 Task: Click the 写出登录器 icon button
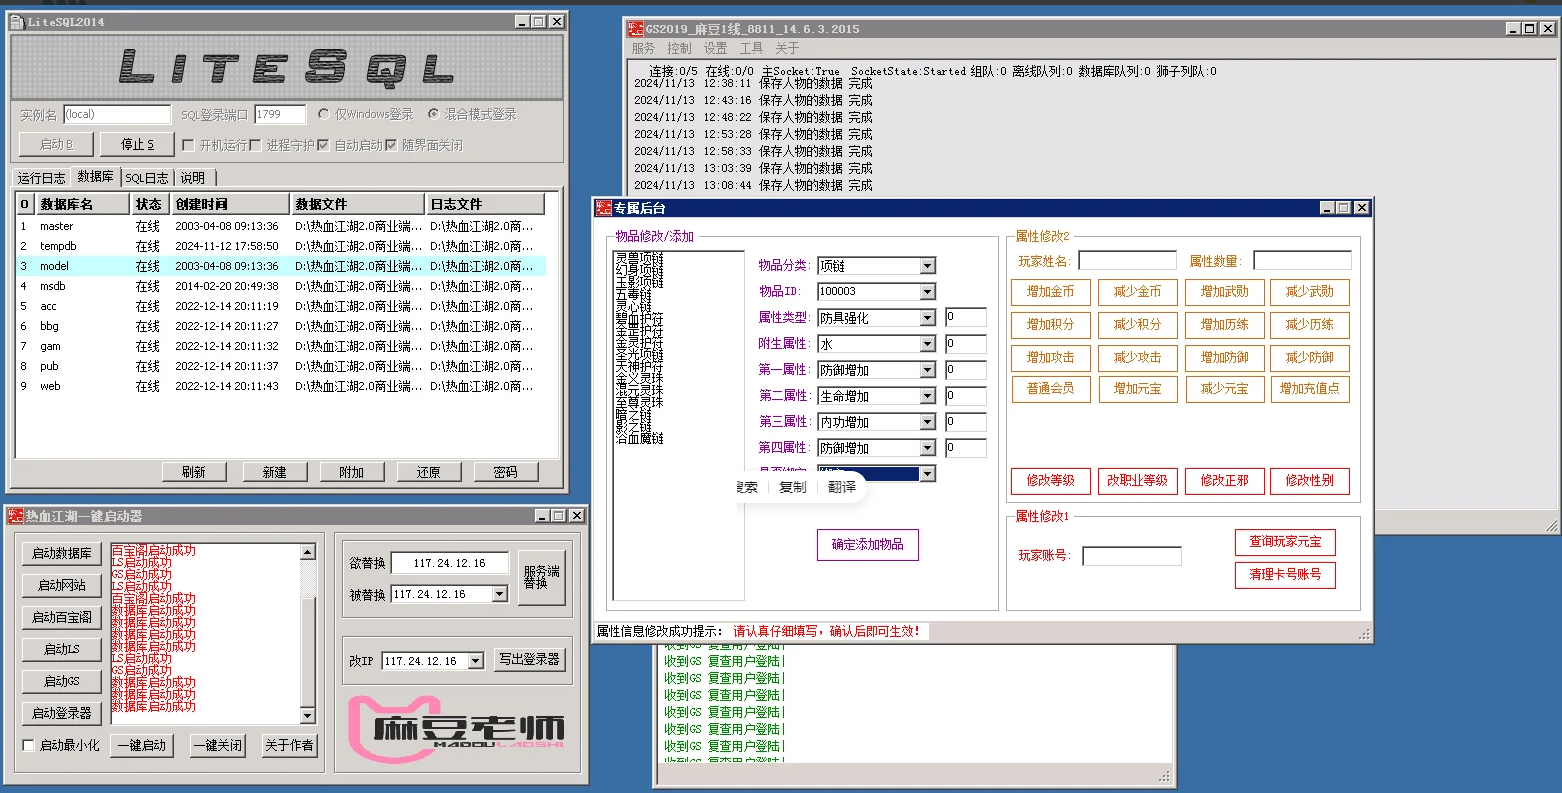pyautogui.click(x=531, y=659)
